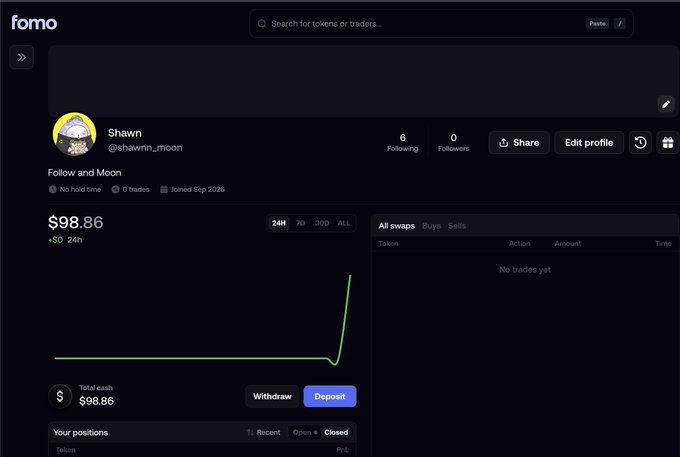
Task: Click the 'Follow and Moon' bio
Action: [x=85, y=173]
